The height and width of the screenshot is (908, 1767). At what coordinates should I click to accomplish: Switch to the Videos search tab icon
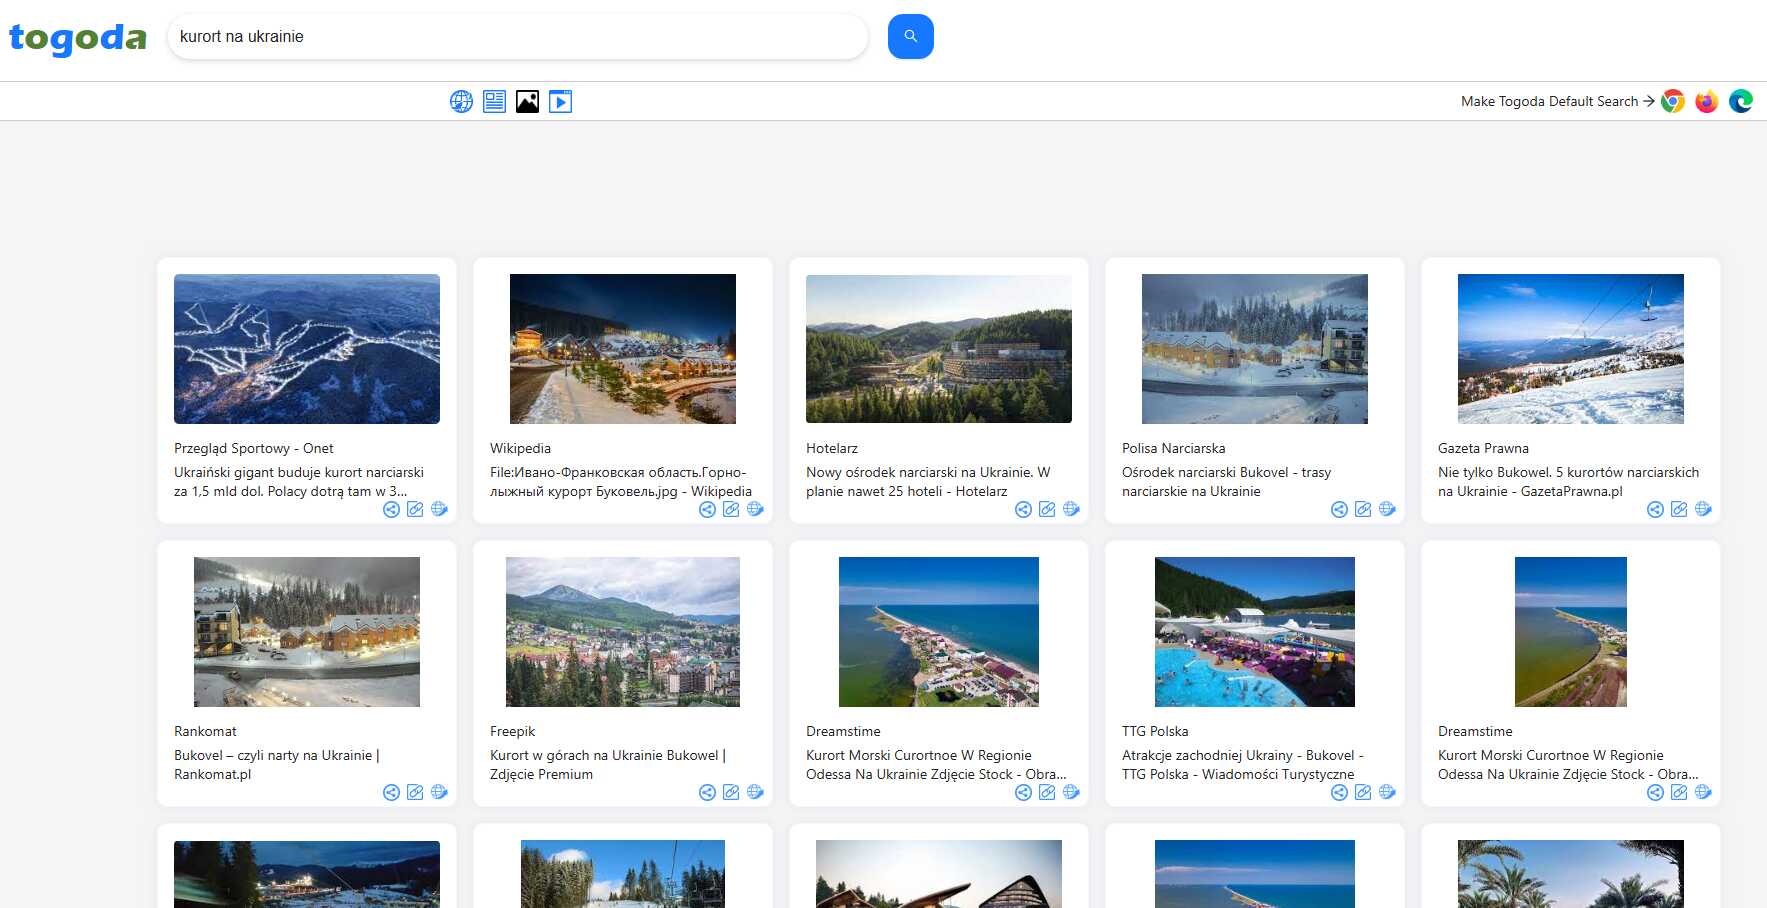pos(560,101)
